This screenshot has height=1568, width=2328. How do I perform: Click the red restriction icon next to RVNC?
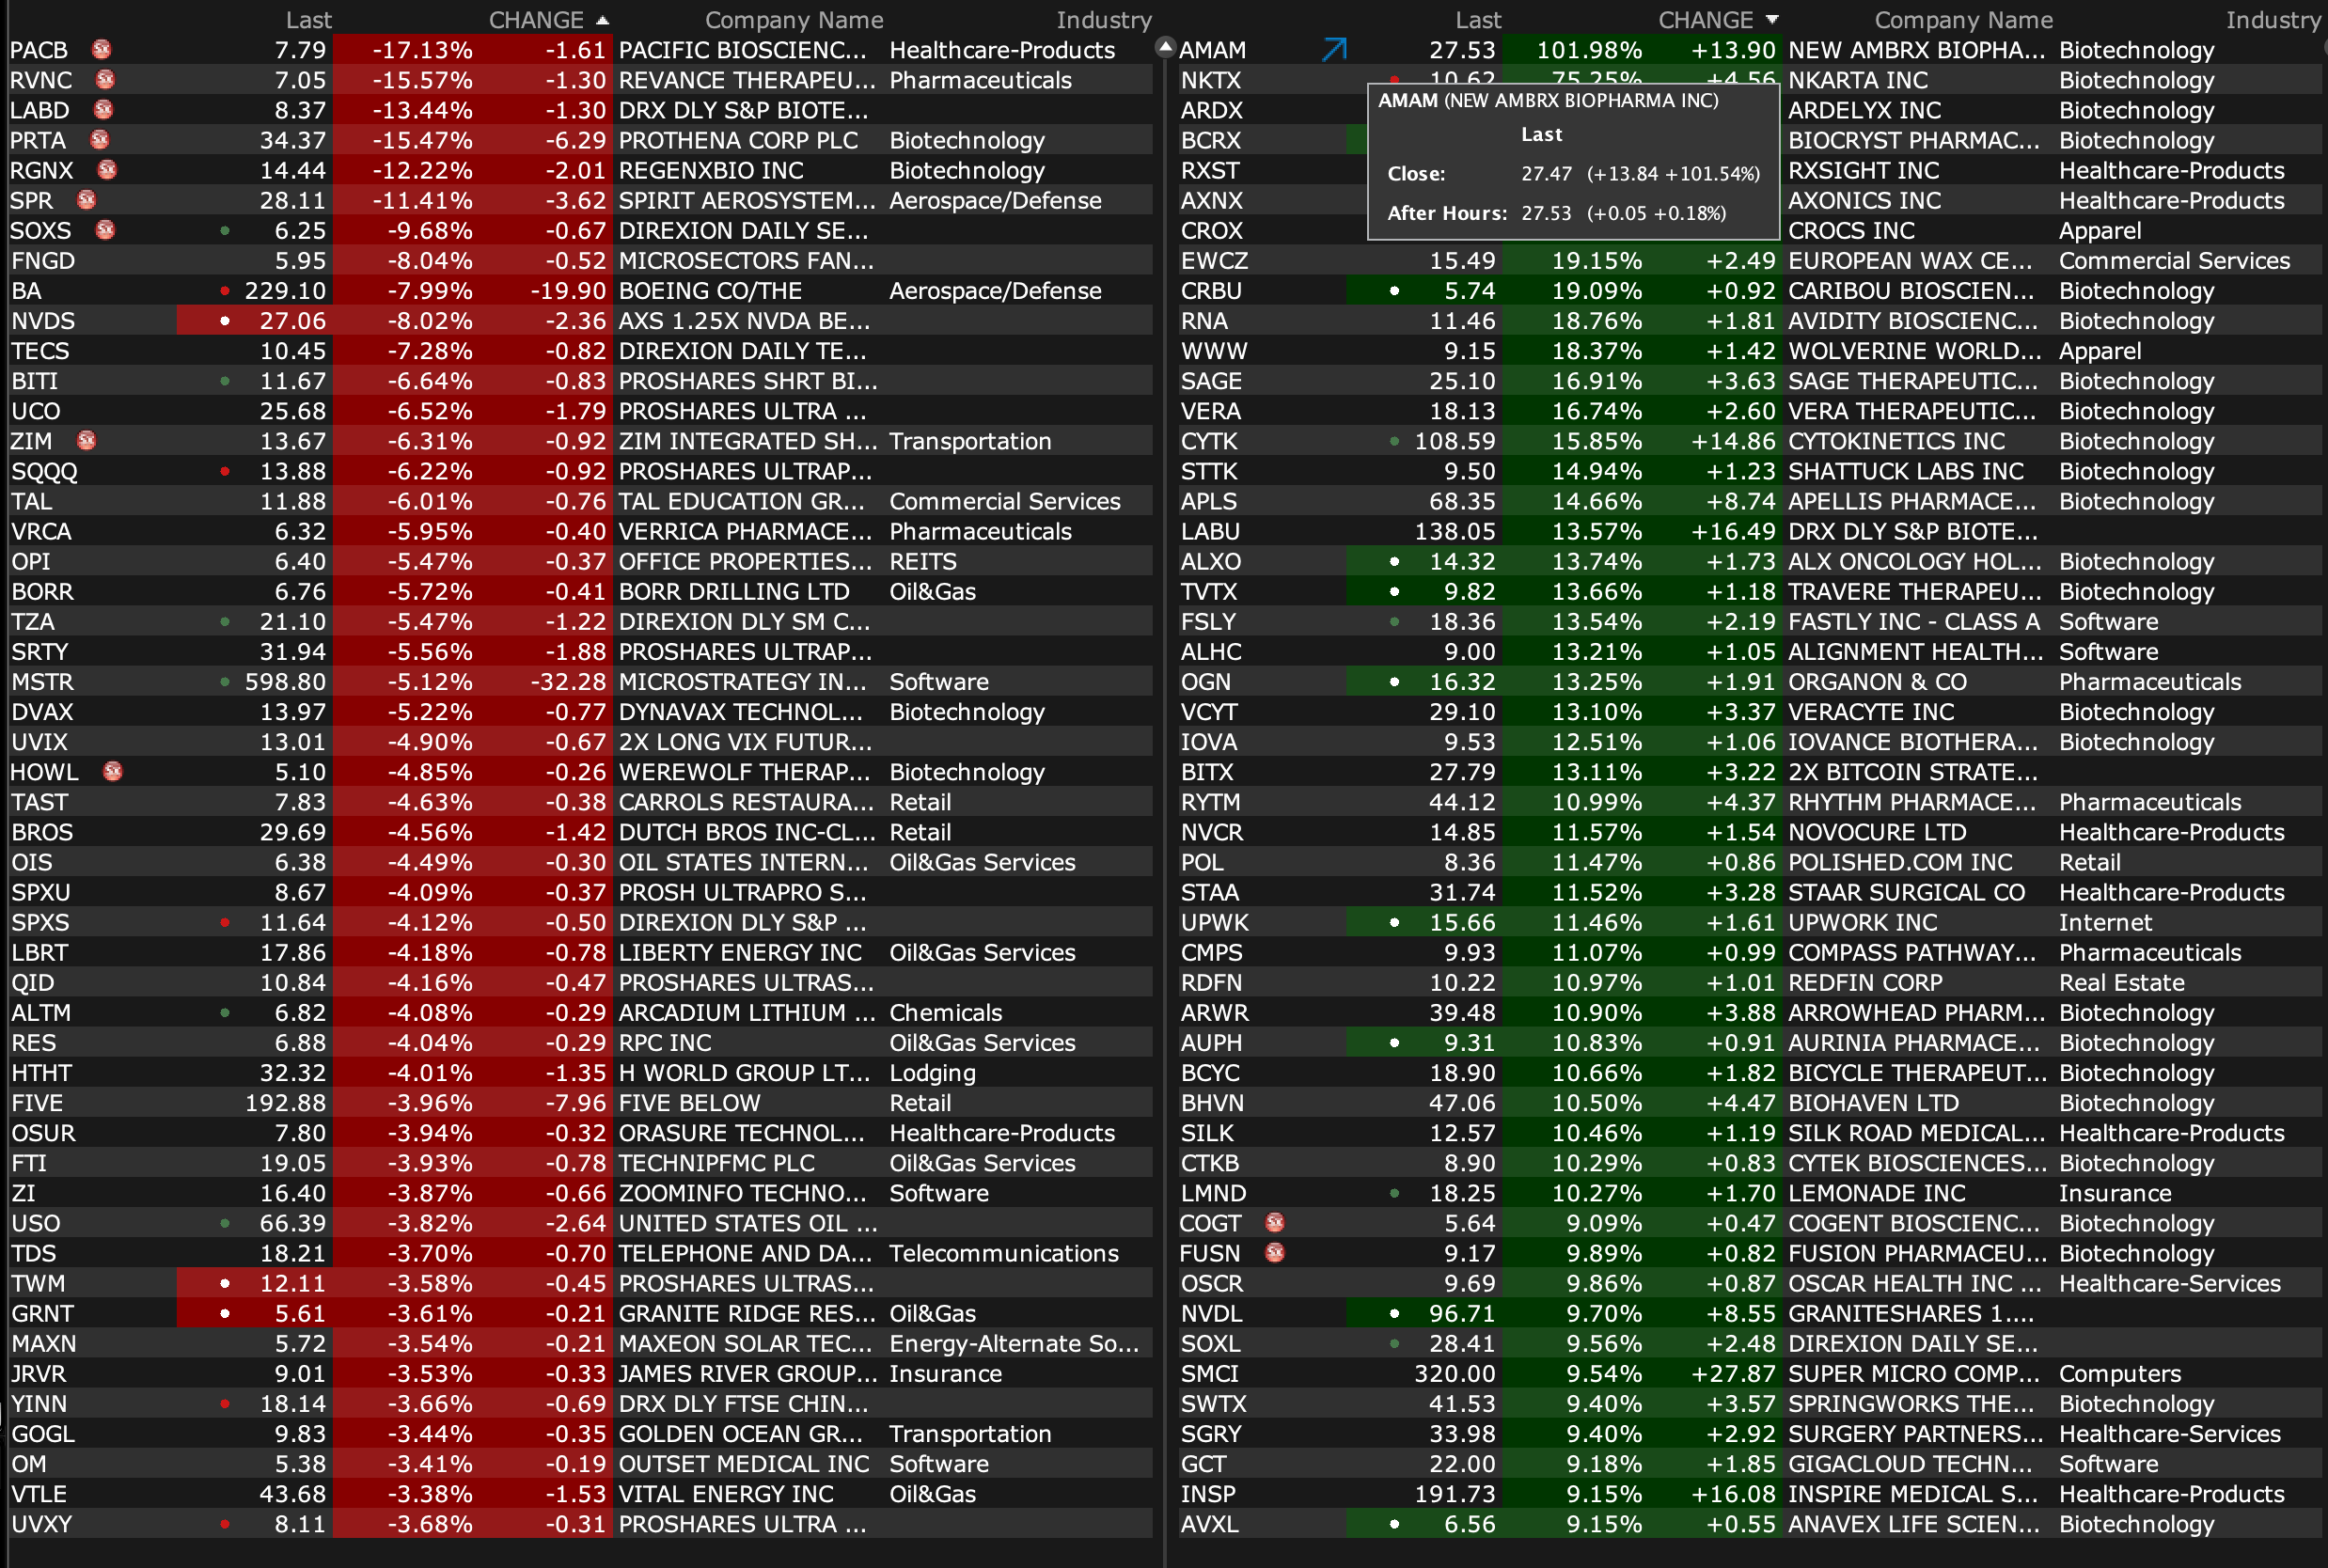point(104,79)
